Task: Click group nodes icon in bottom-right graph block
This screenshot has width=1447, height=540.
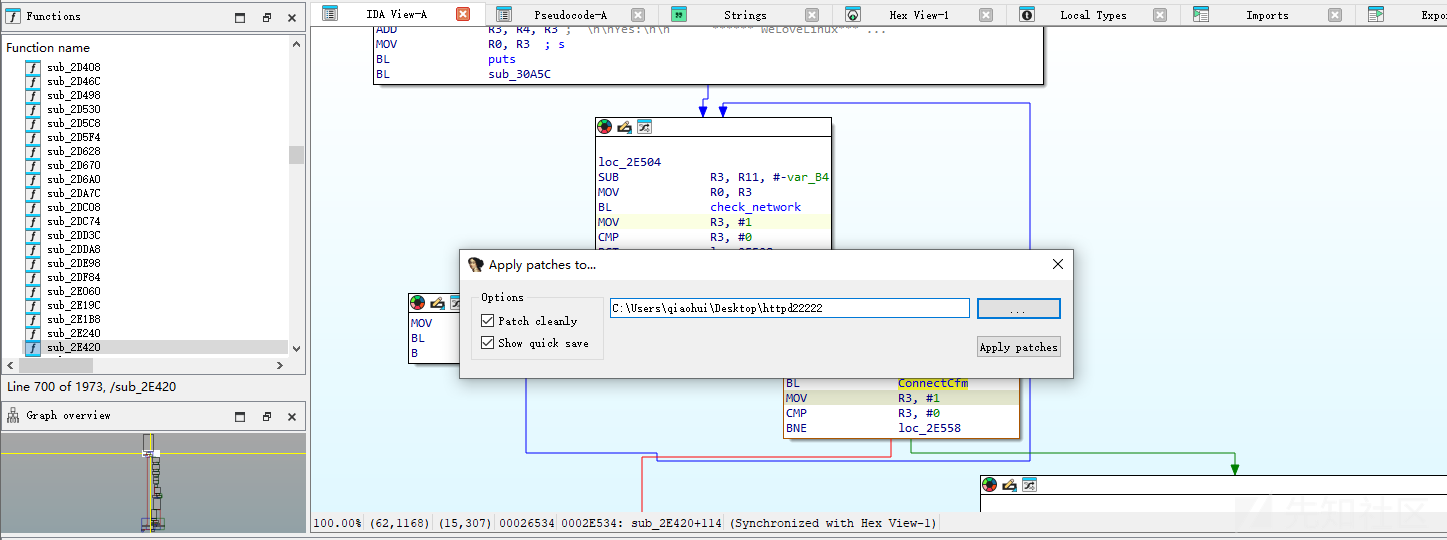Action: (x=1030, y=484)
